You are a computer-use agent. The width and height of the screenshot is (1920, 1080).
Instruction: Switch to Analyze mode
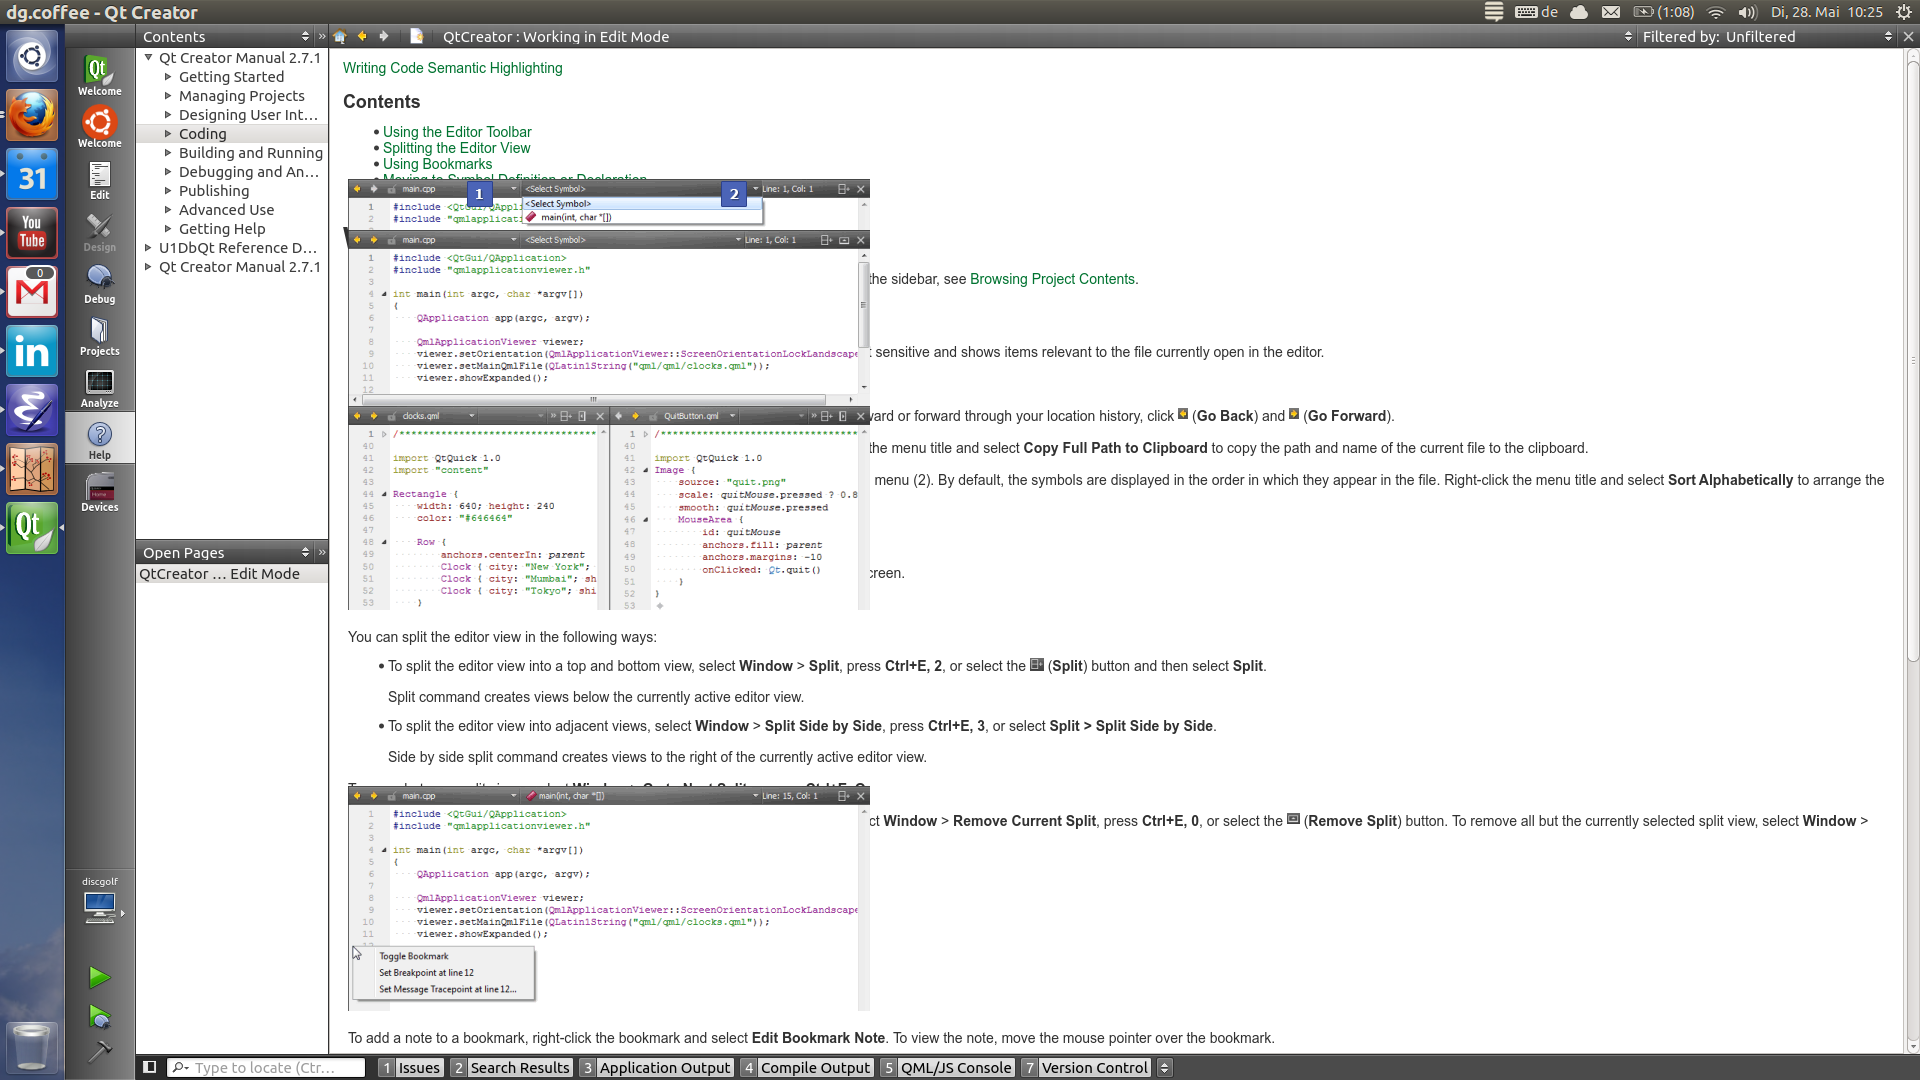click(x=99, y=388)
